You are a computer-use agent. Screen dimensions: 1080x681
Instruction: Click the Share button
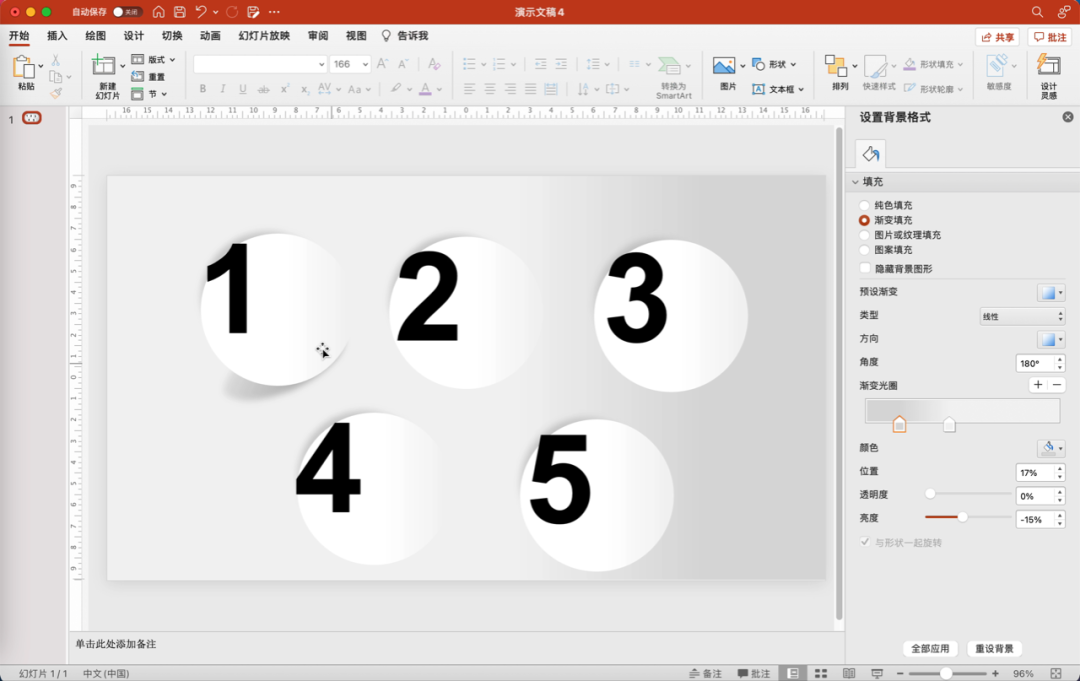[x=997, y=37]
